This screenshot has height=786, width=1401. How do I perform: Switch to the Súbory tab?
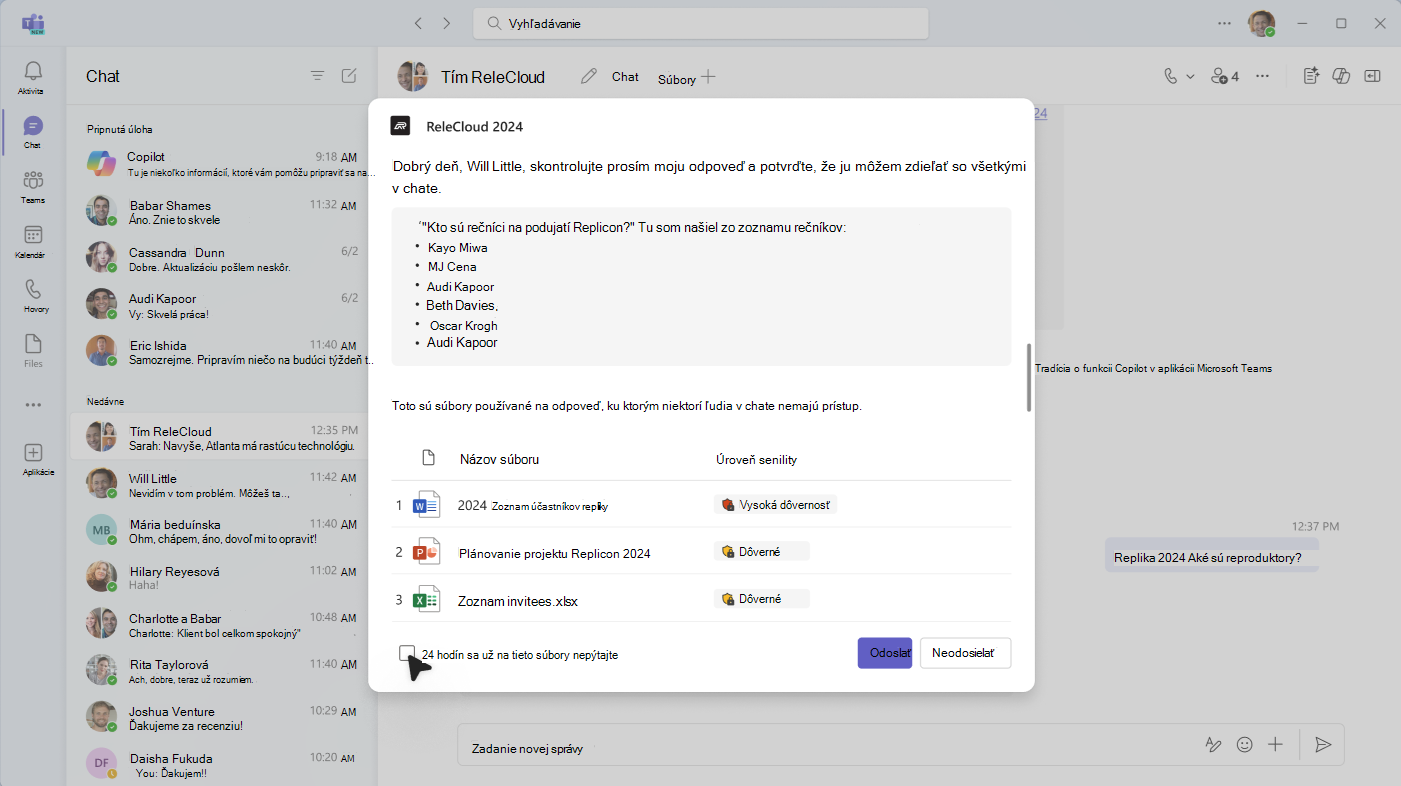(x=676, y=79)
